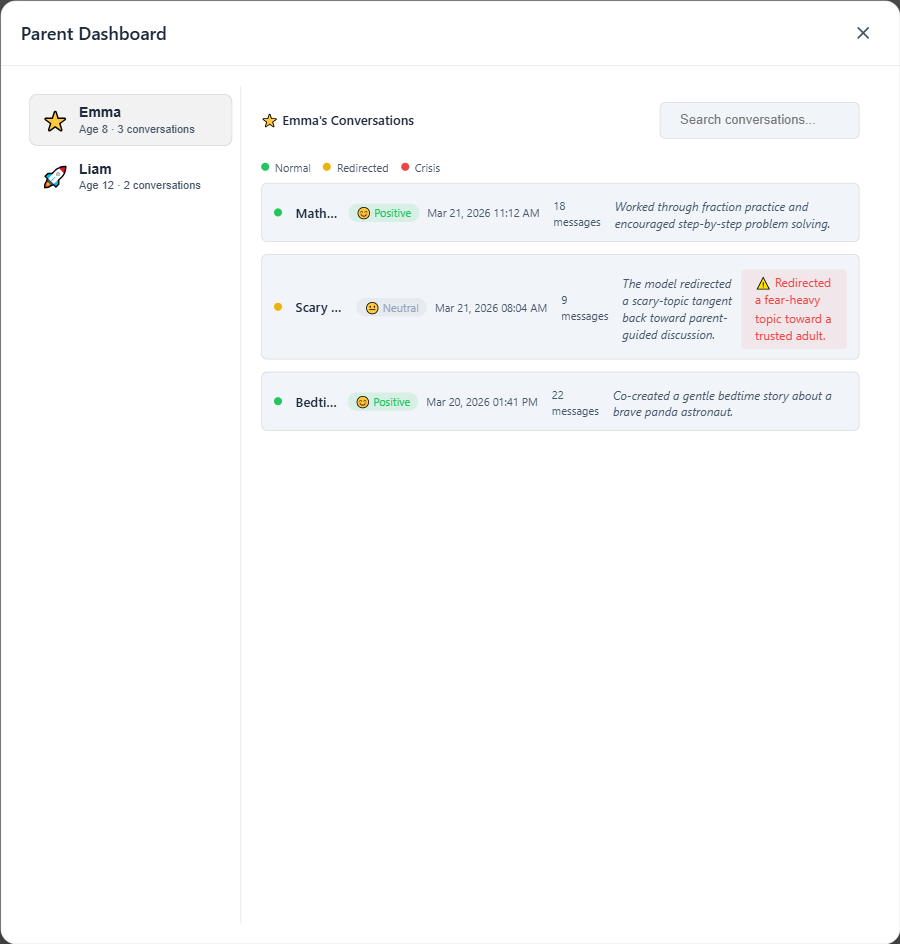Switch to Liam's profile

(130, 177)
